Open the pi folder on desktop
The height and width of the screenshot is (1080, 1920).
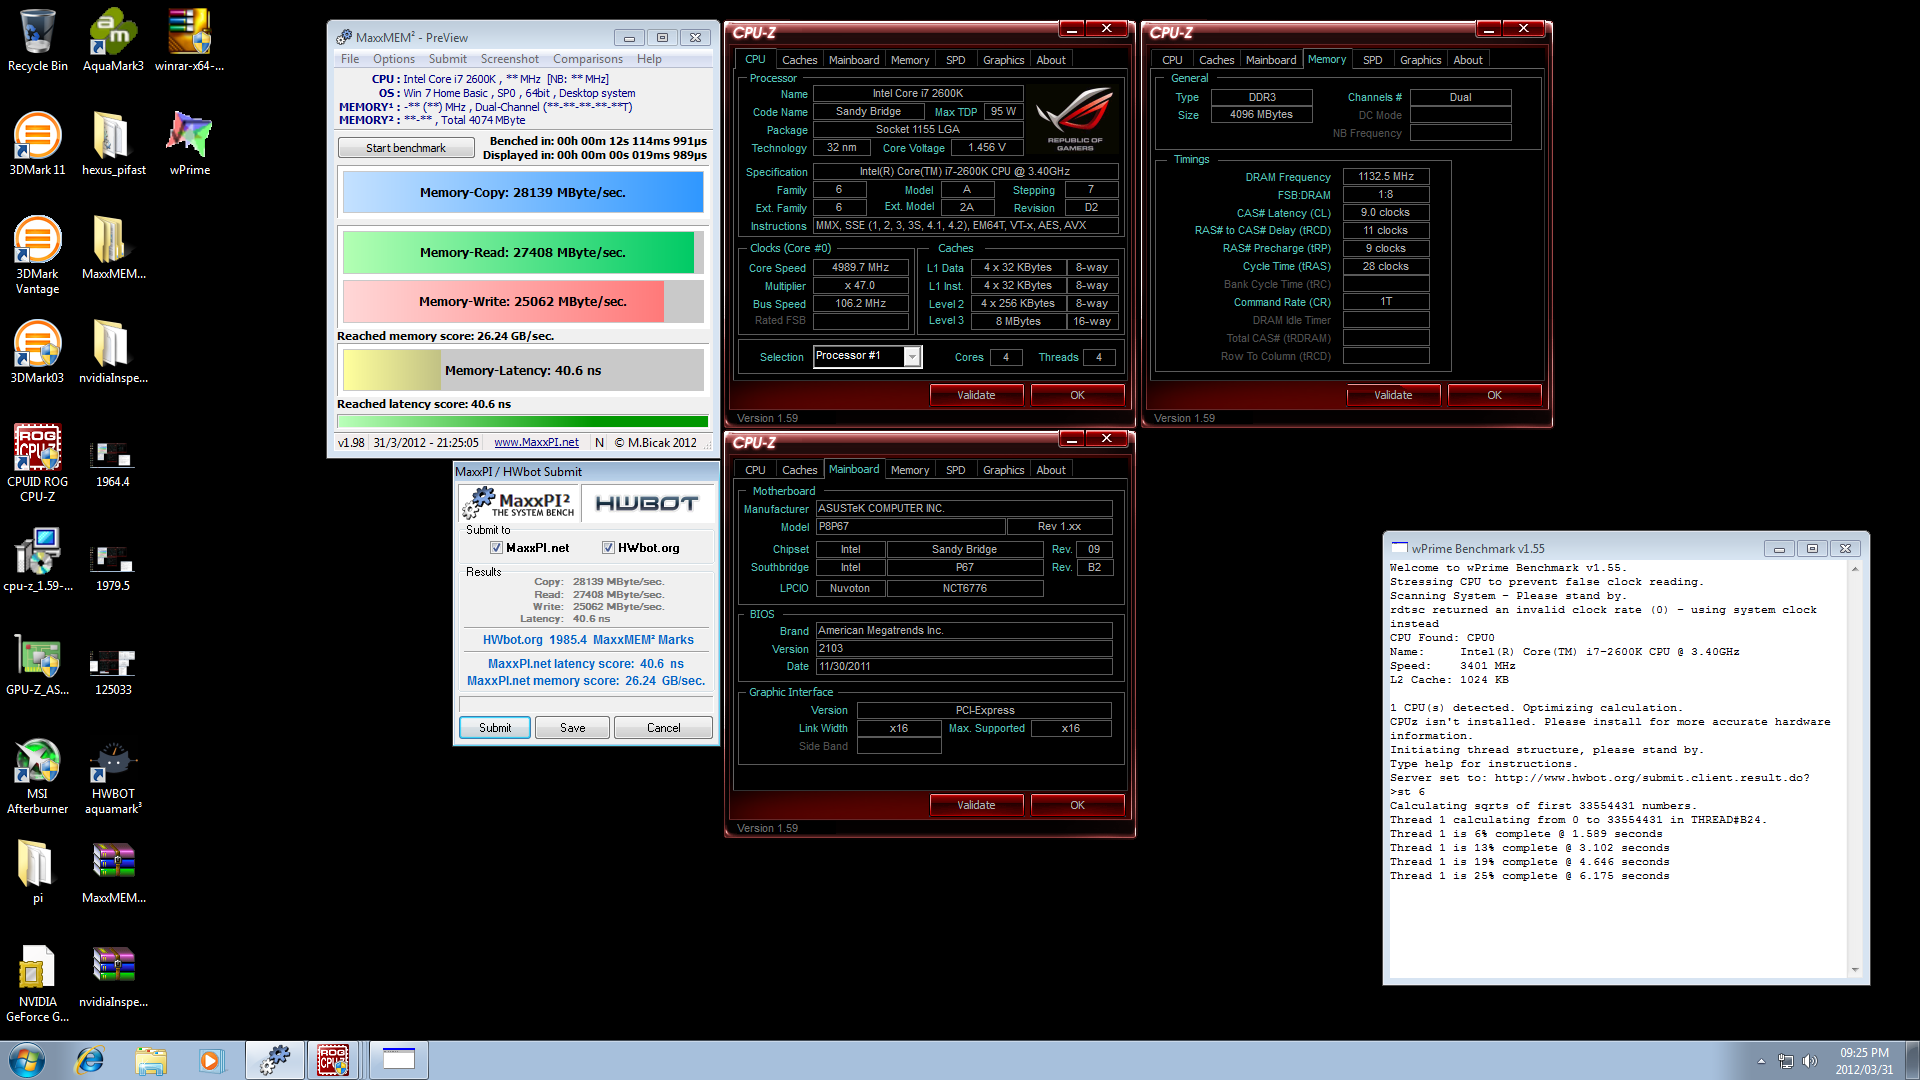tap(37, 872)
